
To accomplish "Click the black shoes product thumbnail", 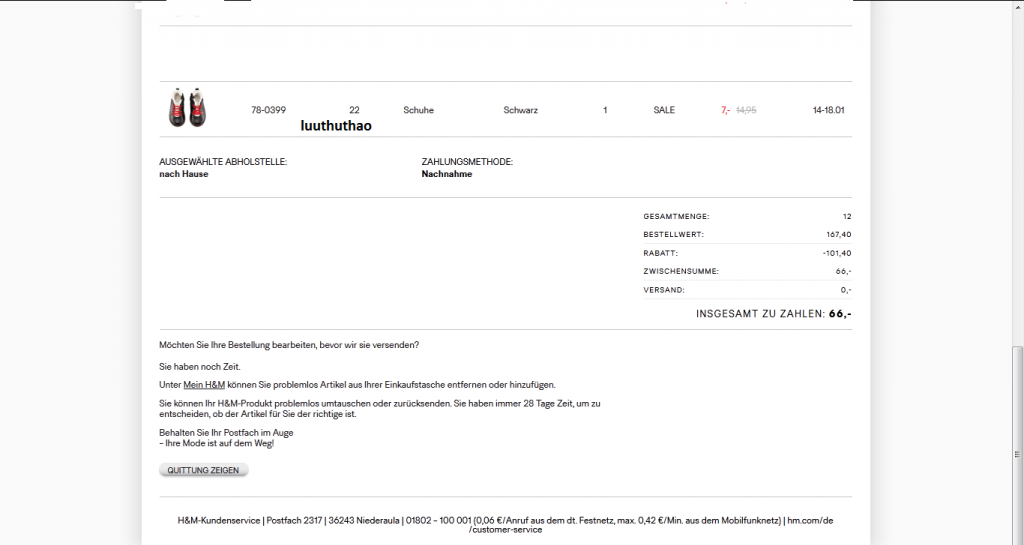I will point(187,108).
